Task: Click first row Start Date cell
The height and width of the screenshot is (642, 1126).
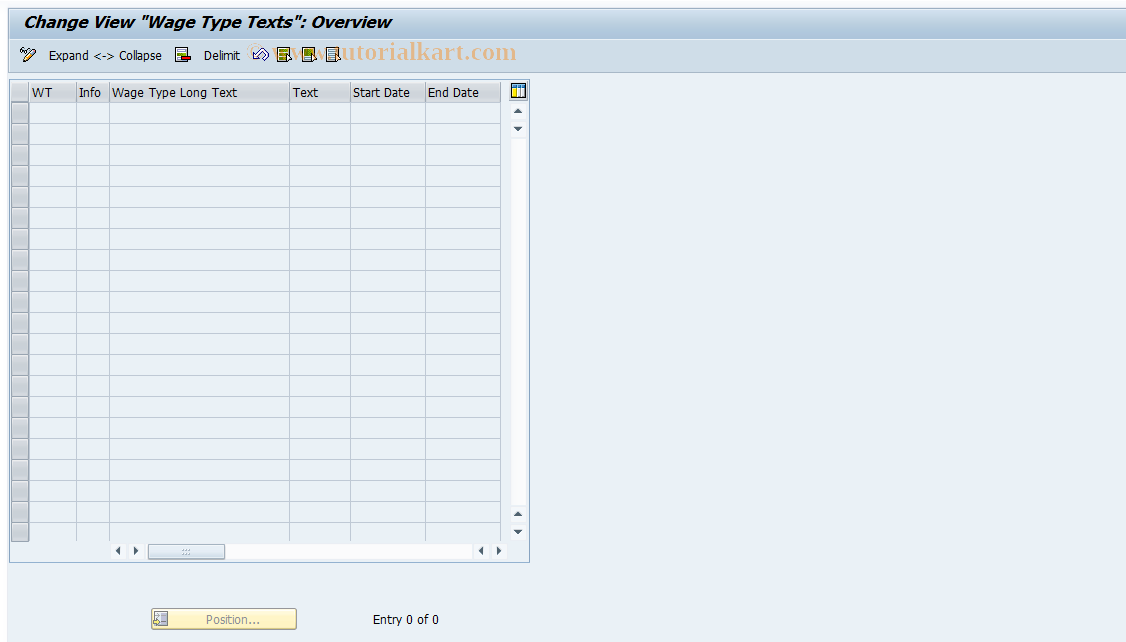Action: tap(388, 113)
